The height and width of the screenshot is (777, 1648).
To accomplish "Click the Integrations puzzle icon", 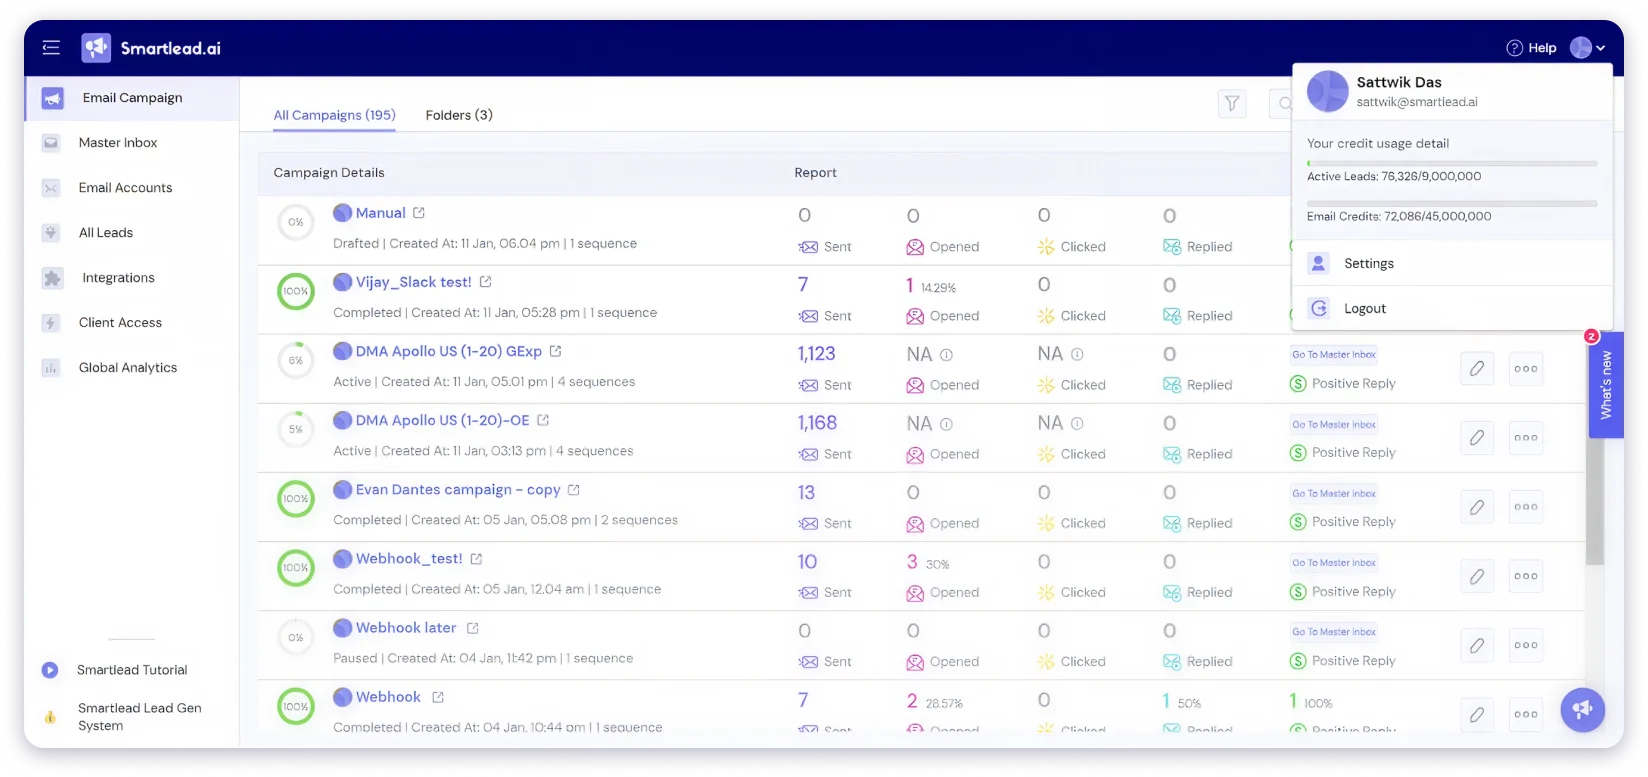I will (x=52, y=278).
